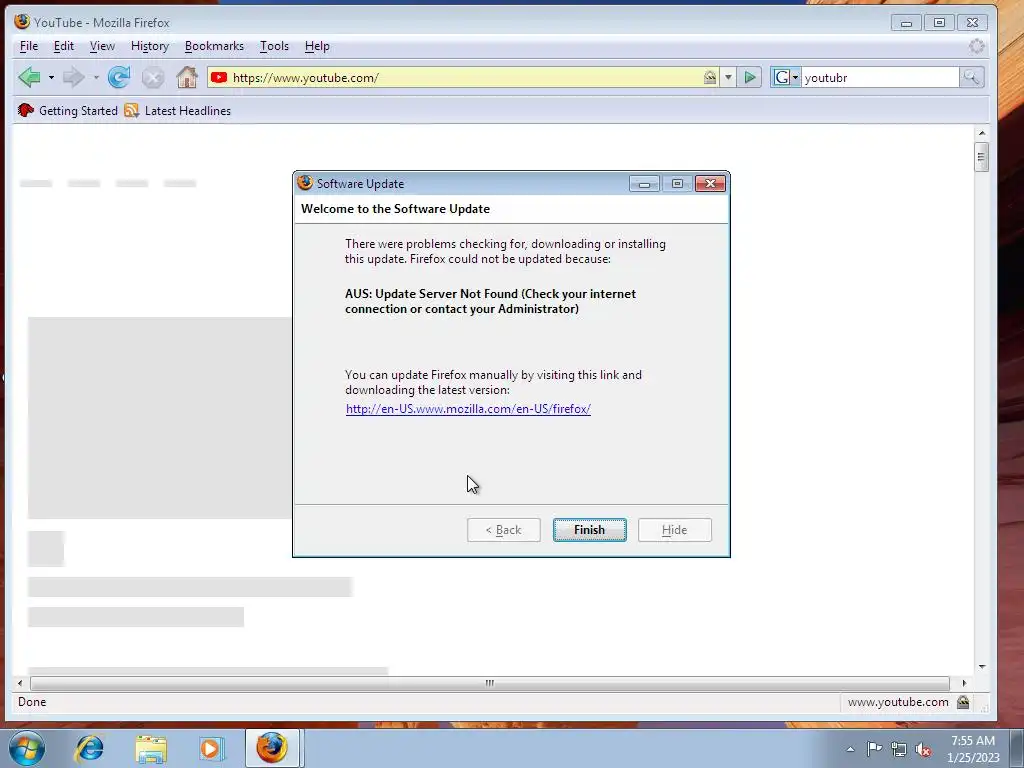Screen dimensions: 1024x768
Task: Click the muted volume tray icon
Action: 923,749
